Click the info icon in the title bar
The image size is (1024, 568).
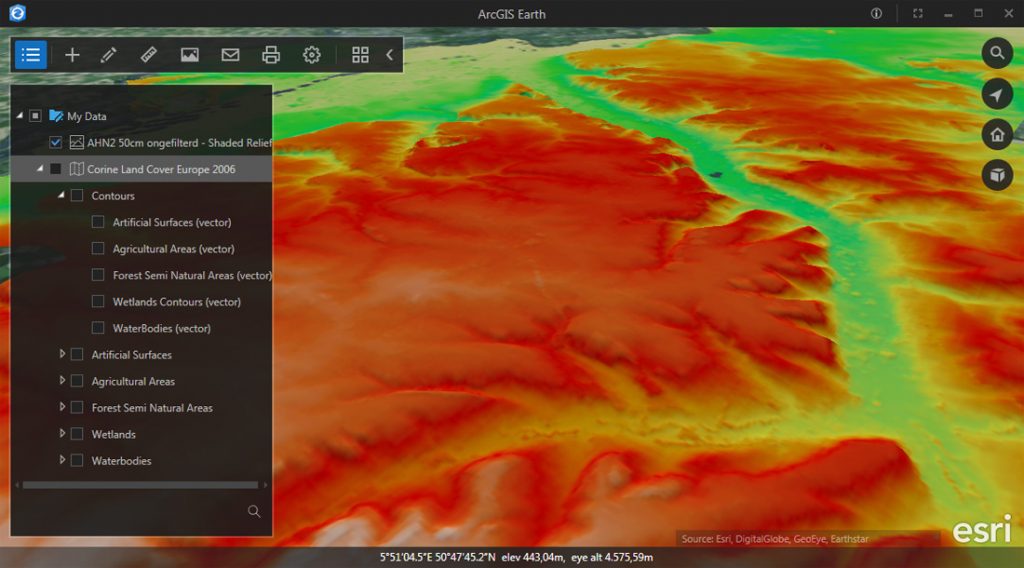(x=876, y=14)
